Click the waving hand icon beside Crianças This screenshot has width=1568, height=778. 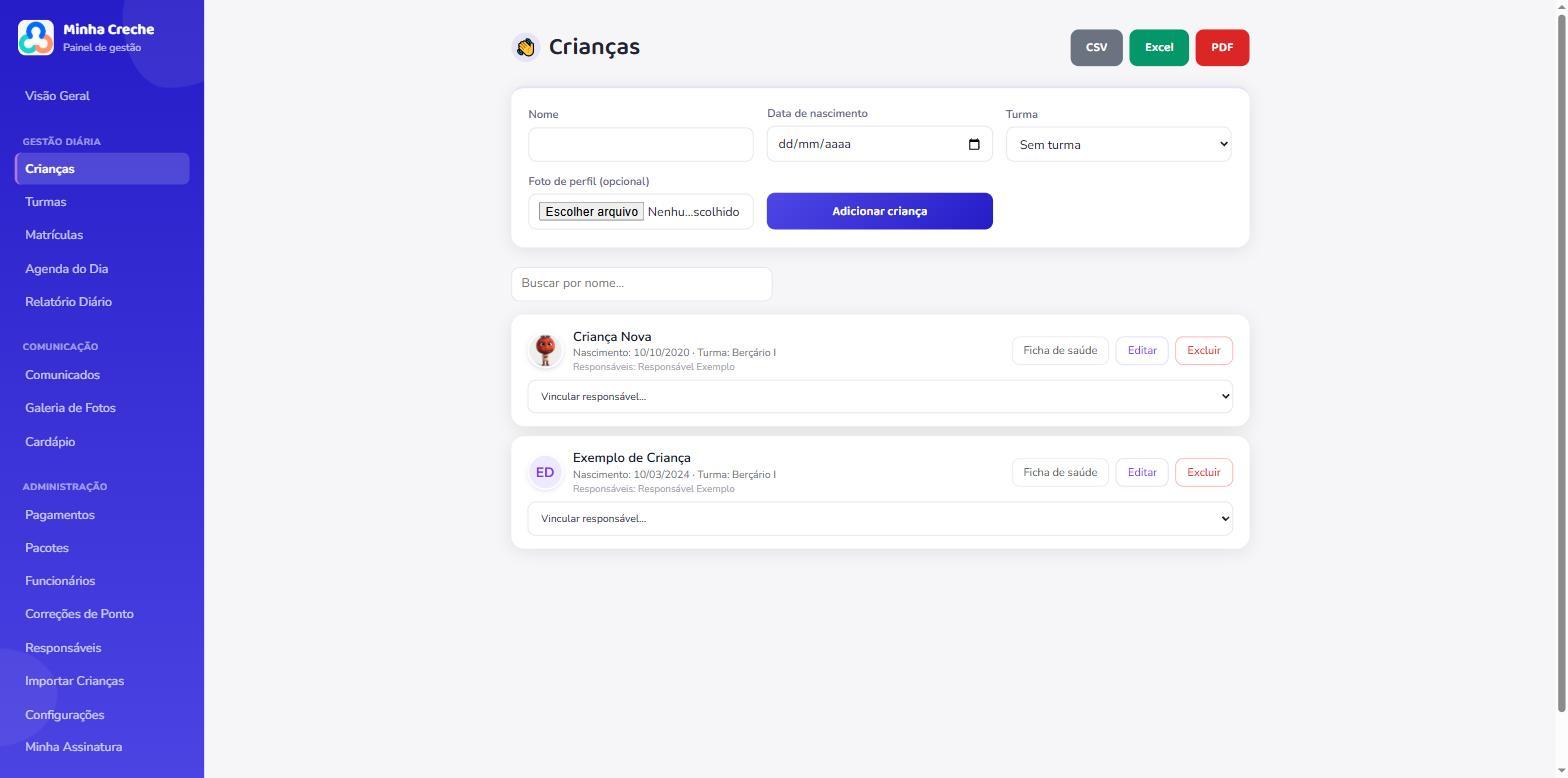tap(526, 47)
